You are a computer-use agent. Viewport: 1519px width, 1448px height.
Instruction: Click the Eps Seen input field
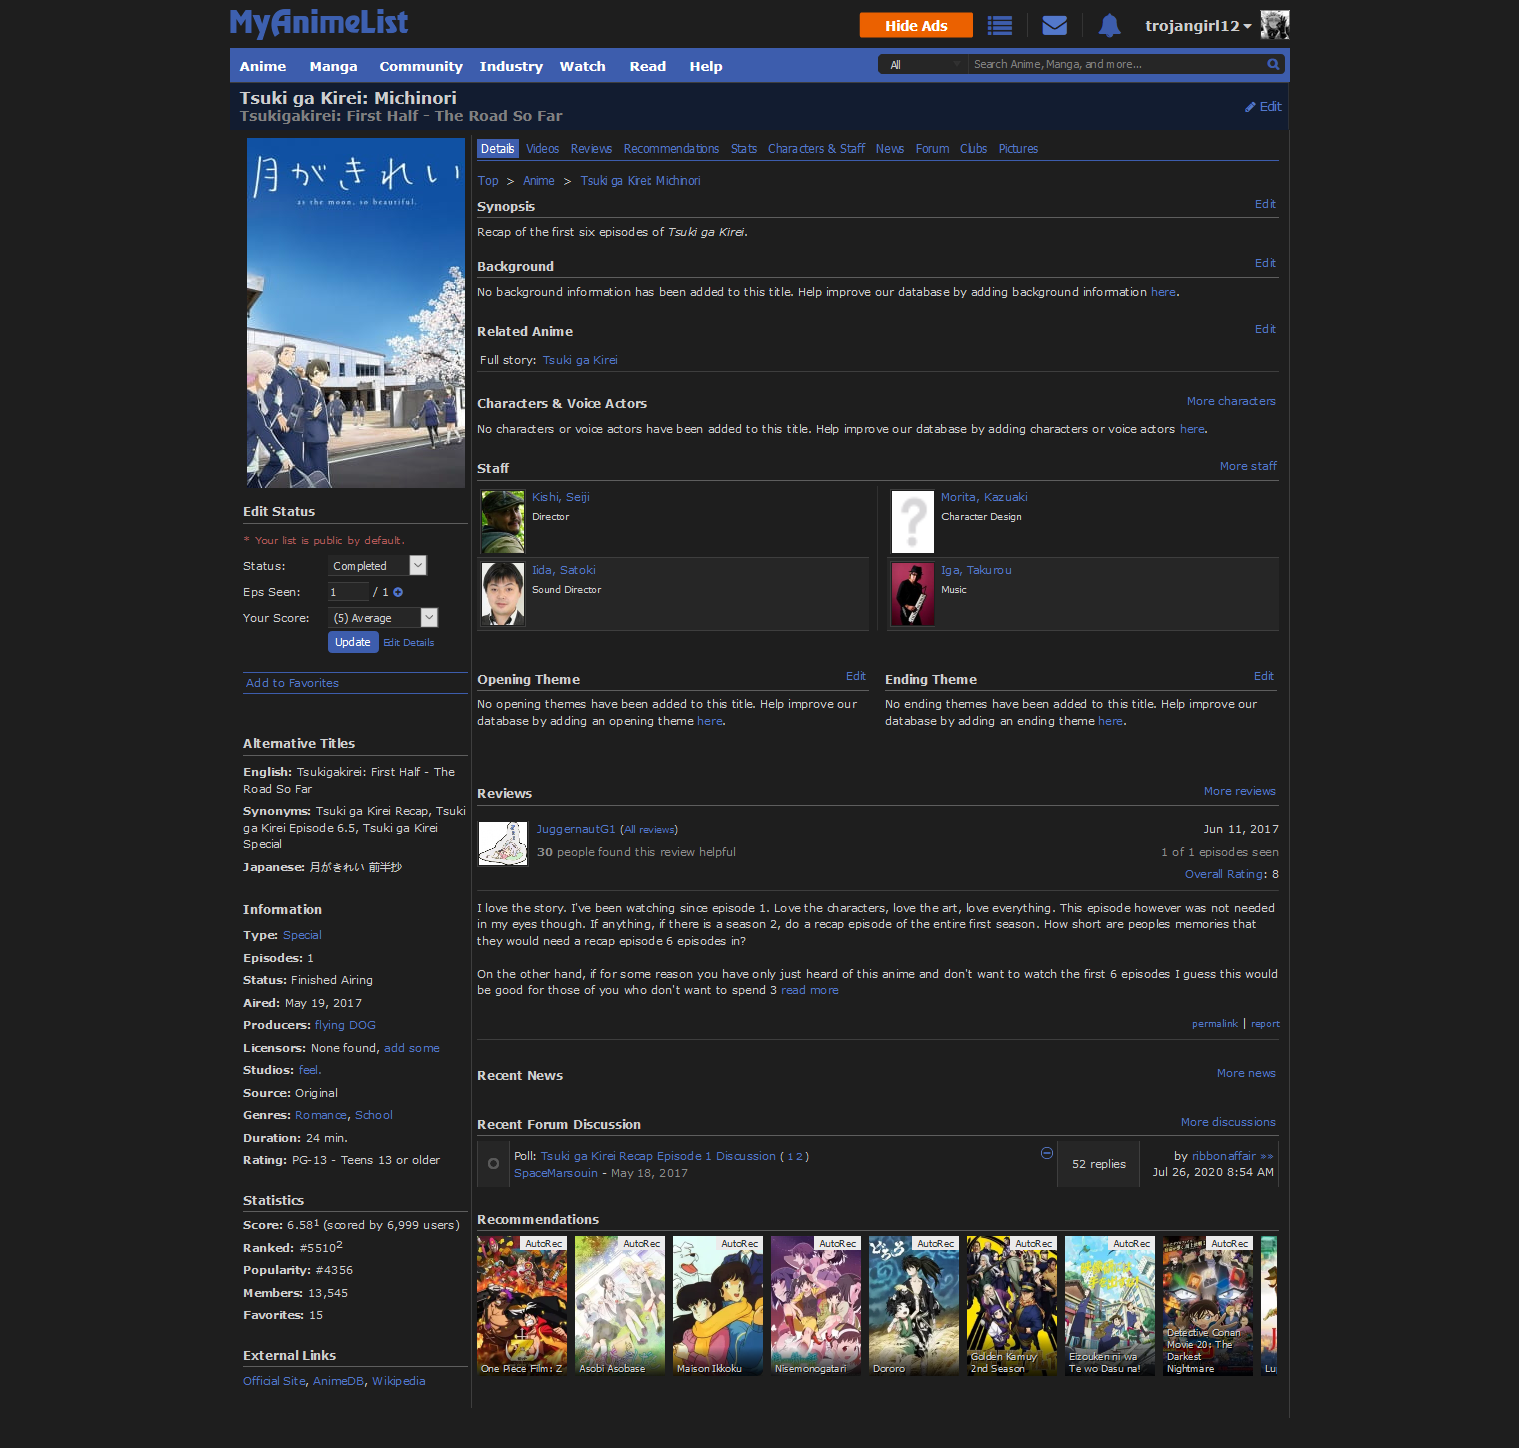click(348, 592)
